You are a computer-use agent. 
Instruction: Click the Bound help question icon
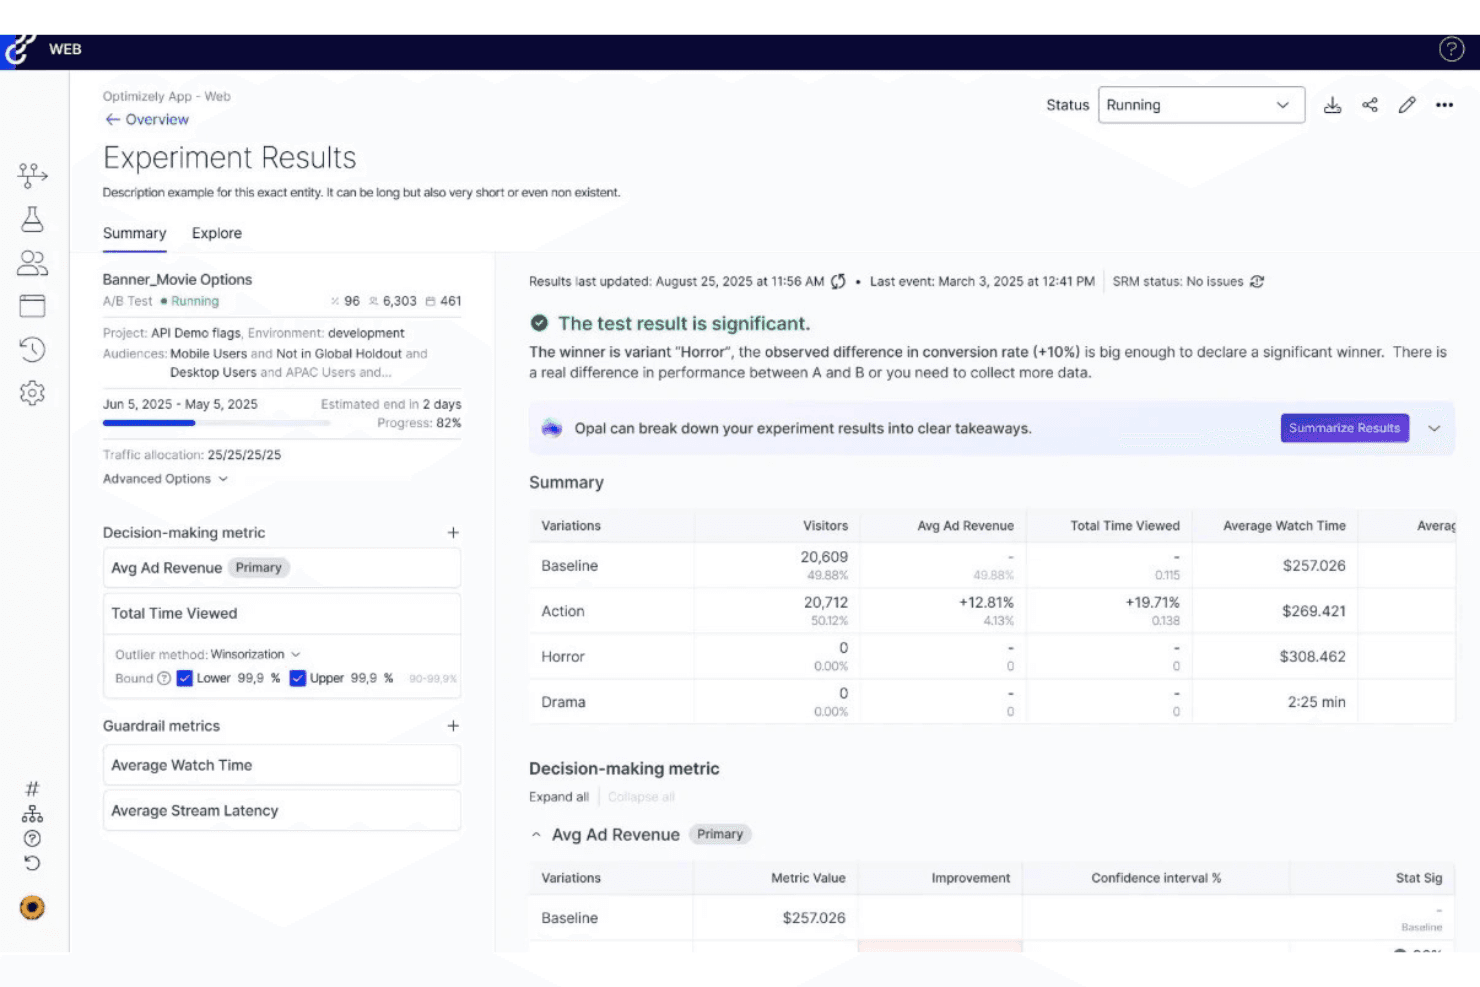pos(164,678)
